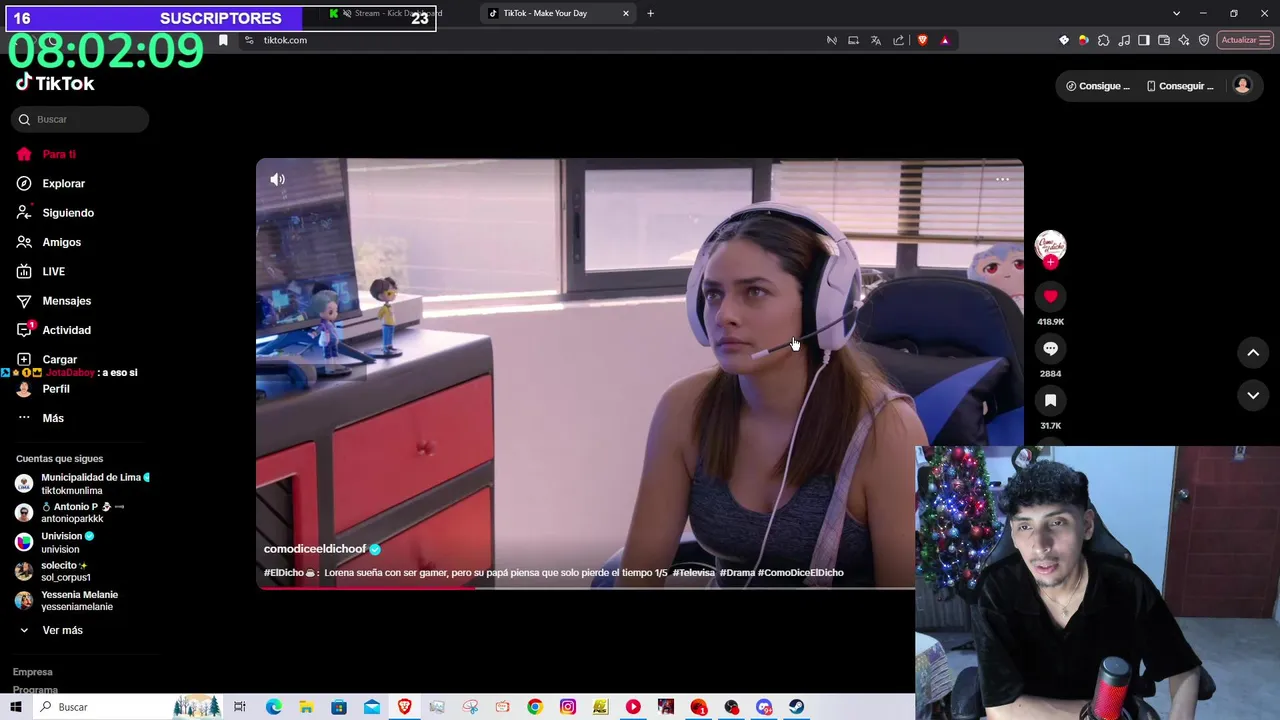The image size is (1280, 720).
Task: Open Instagram from the taskbar
Action: [x=567, y=707]
